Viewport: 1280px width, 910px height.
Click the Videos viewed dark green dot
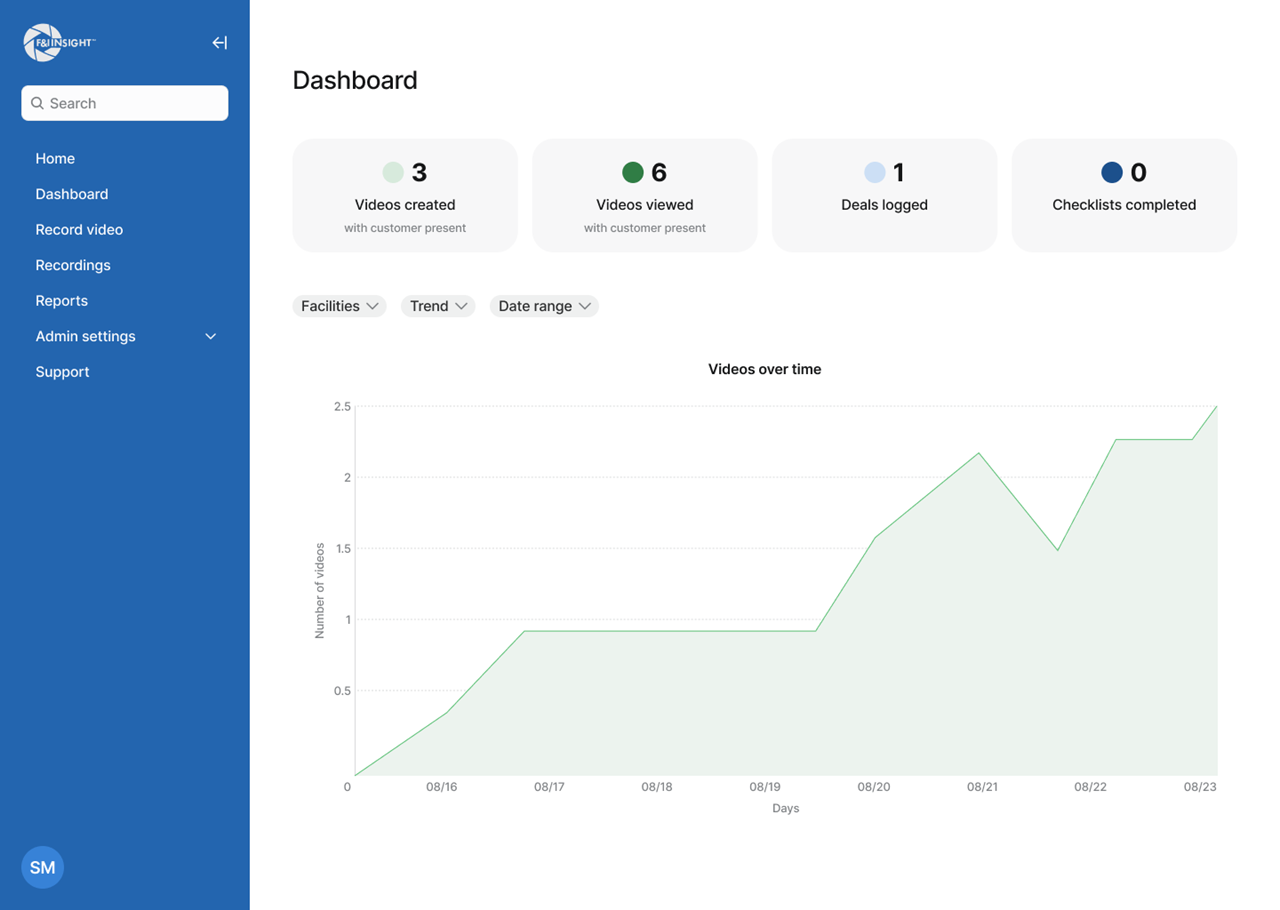(632, 172)
